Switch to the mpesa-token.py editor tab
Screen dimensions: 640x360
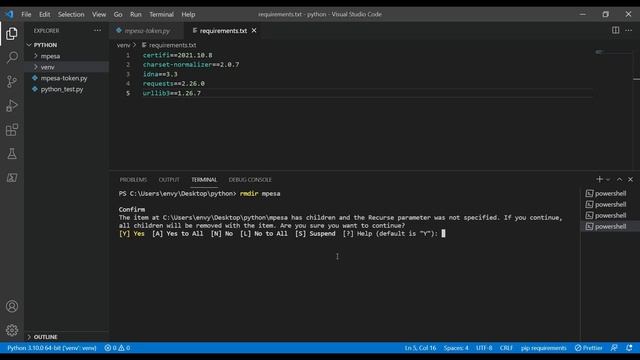(147, 31)
